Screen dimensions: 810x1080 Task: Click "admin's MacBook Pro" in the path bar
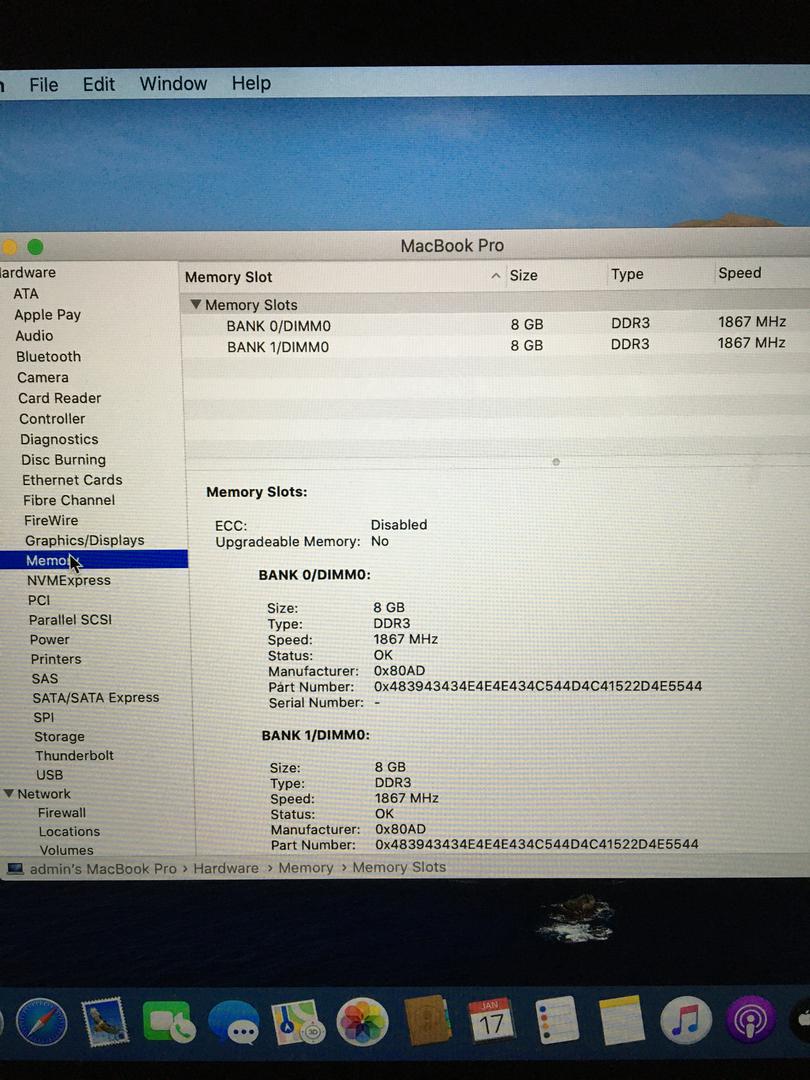103,869
